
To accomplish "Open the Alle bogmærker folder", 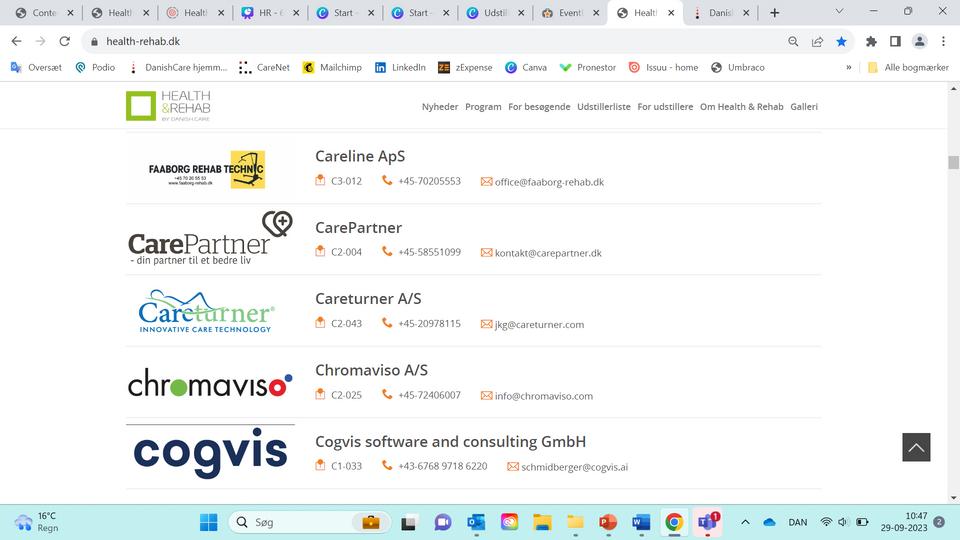I will pos(909,67).
